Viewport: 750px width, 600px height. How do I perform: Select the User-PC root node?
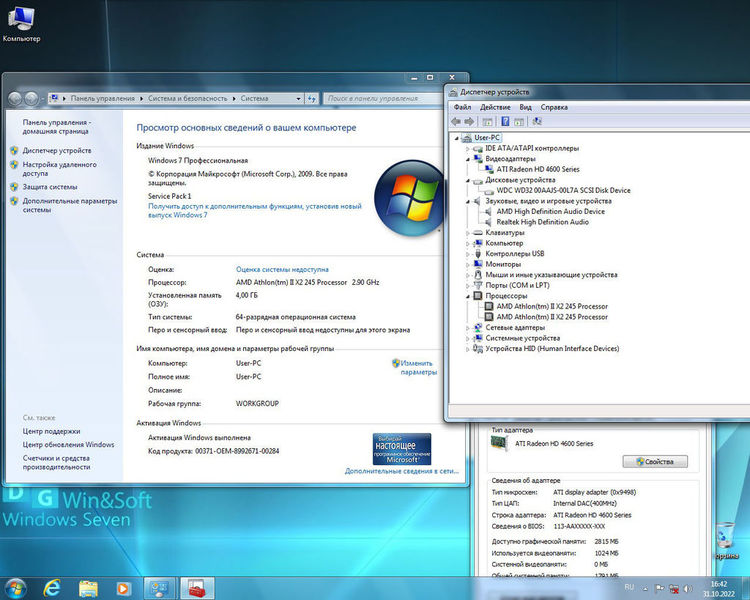click(487, 137)
